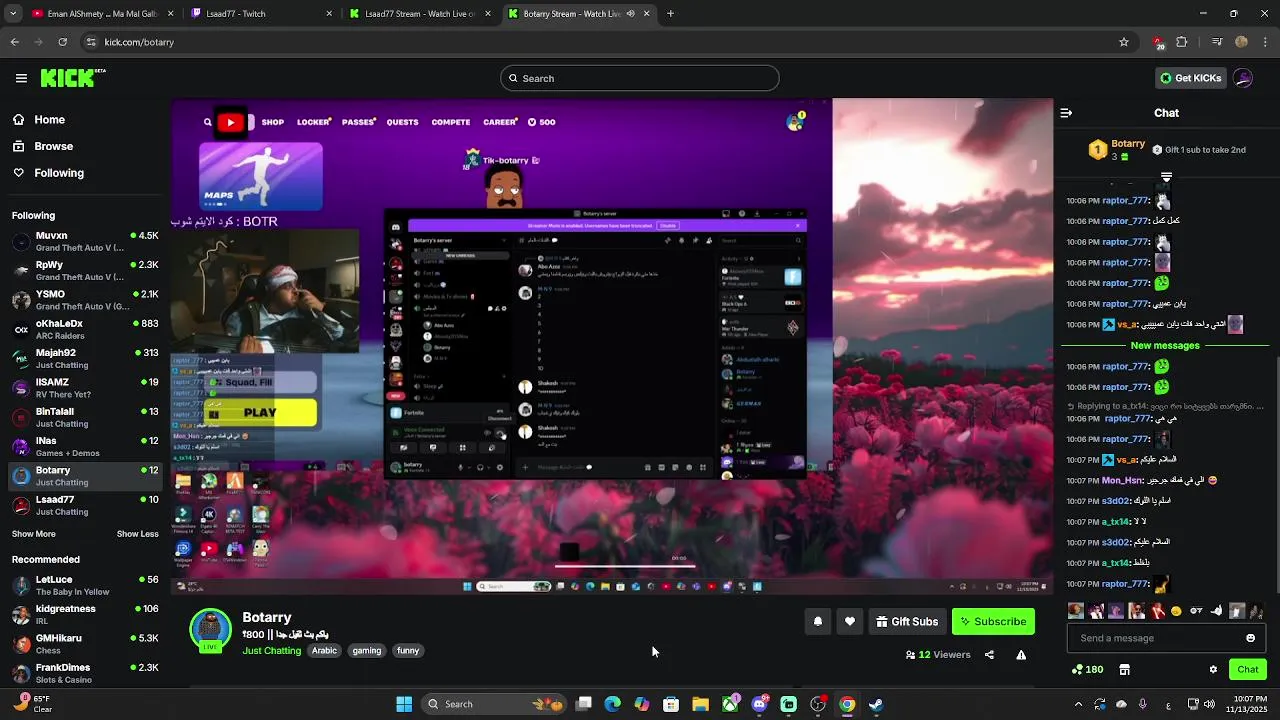Show hidden system tray icons chevron
Screen dimensions: 1280x720
click(1078, 704)
